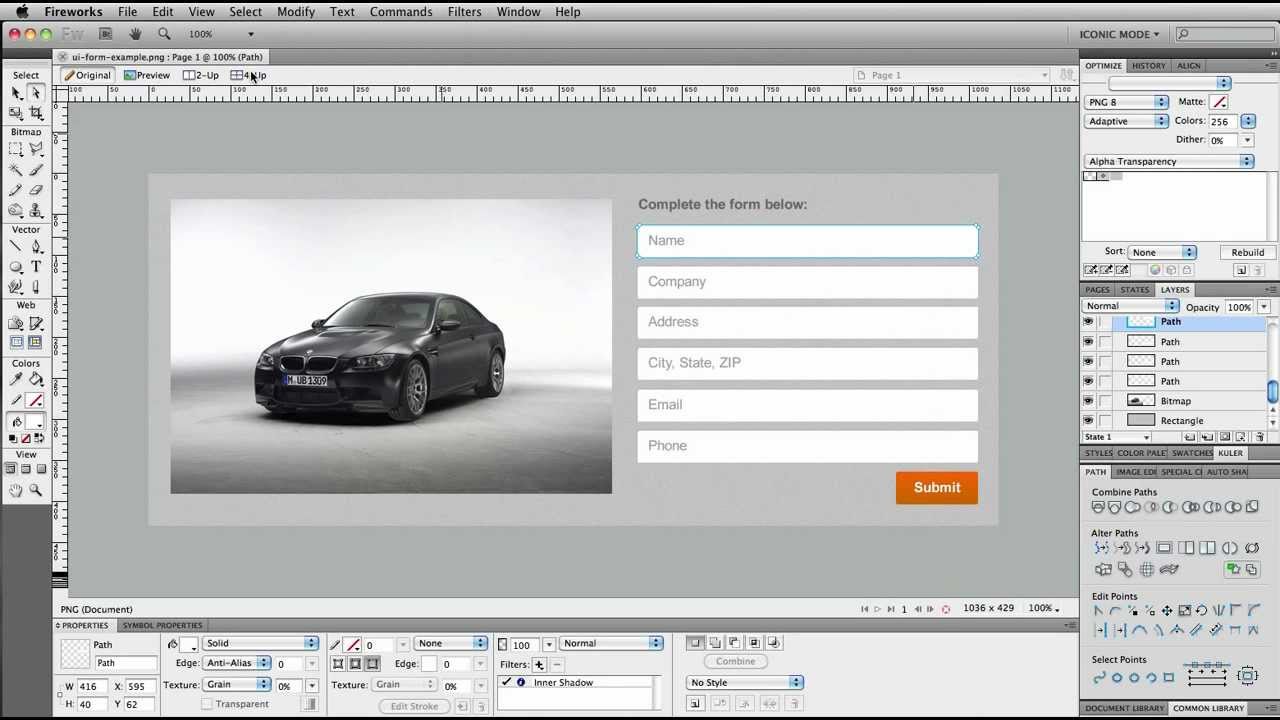Image resolution: width=1280 pixels, height=720 pixels.
Task: Switch to standard screen mode
Action: [x=11, y=469]
